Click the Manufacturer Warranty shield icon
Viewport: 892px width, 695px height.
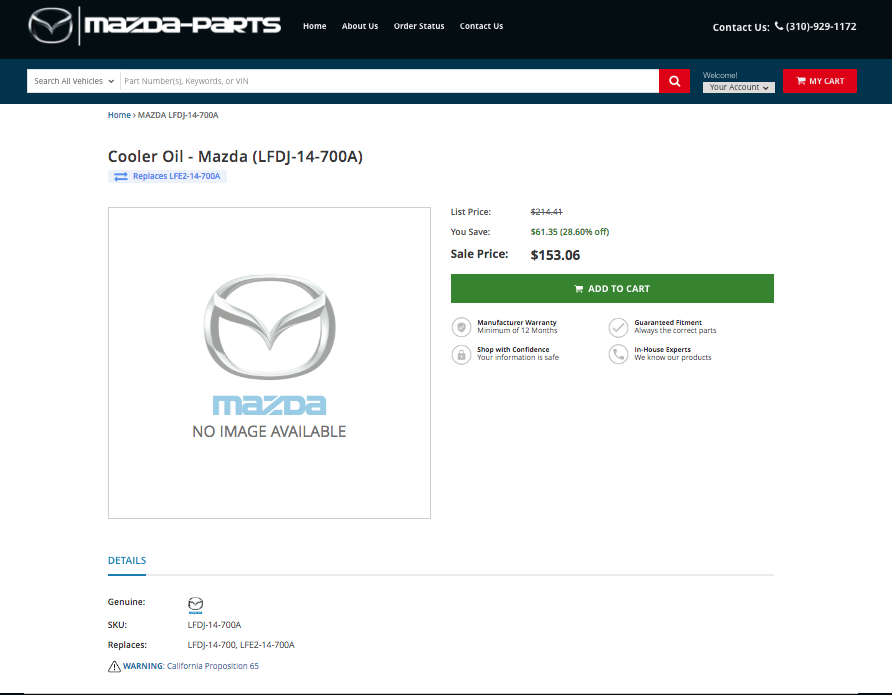[x=461, y=327]
